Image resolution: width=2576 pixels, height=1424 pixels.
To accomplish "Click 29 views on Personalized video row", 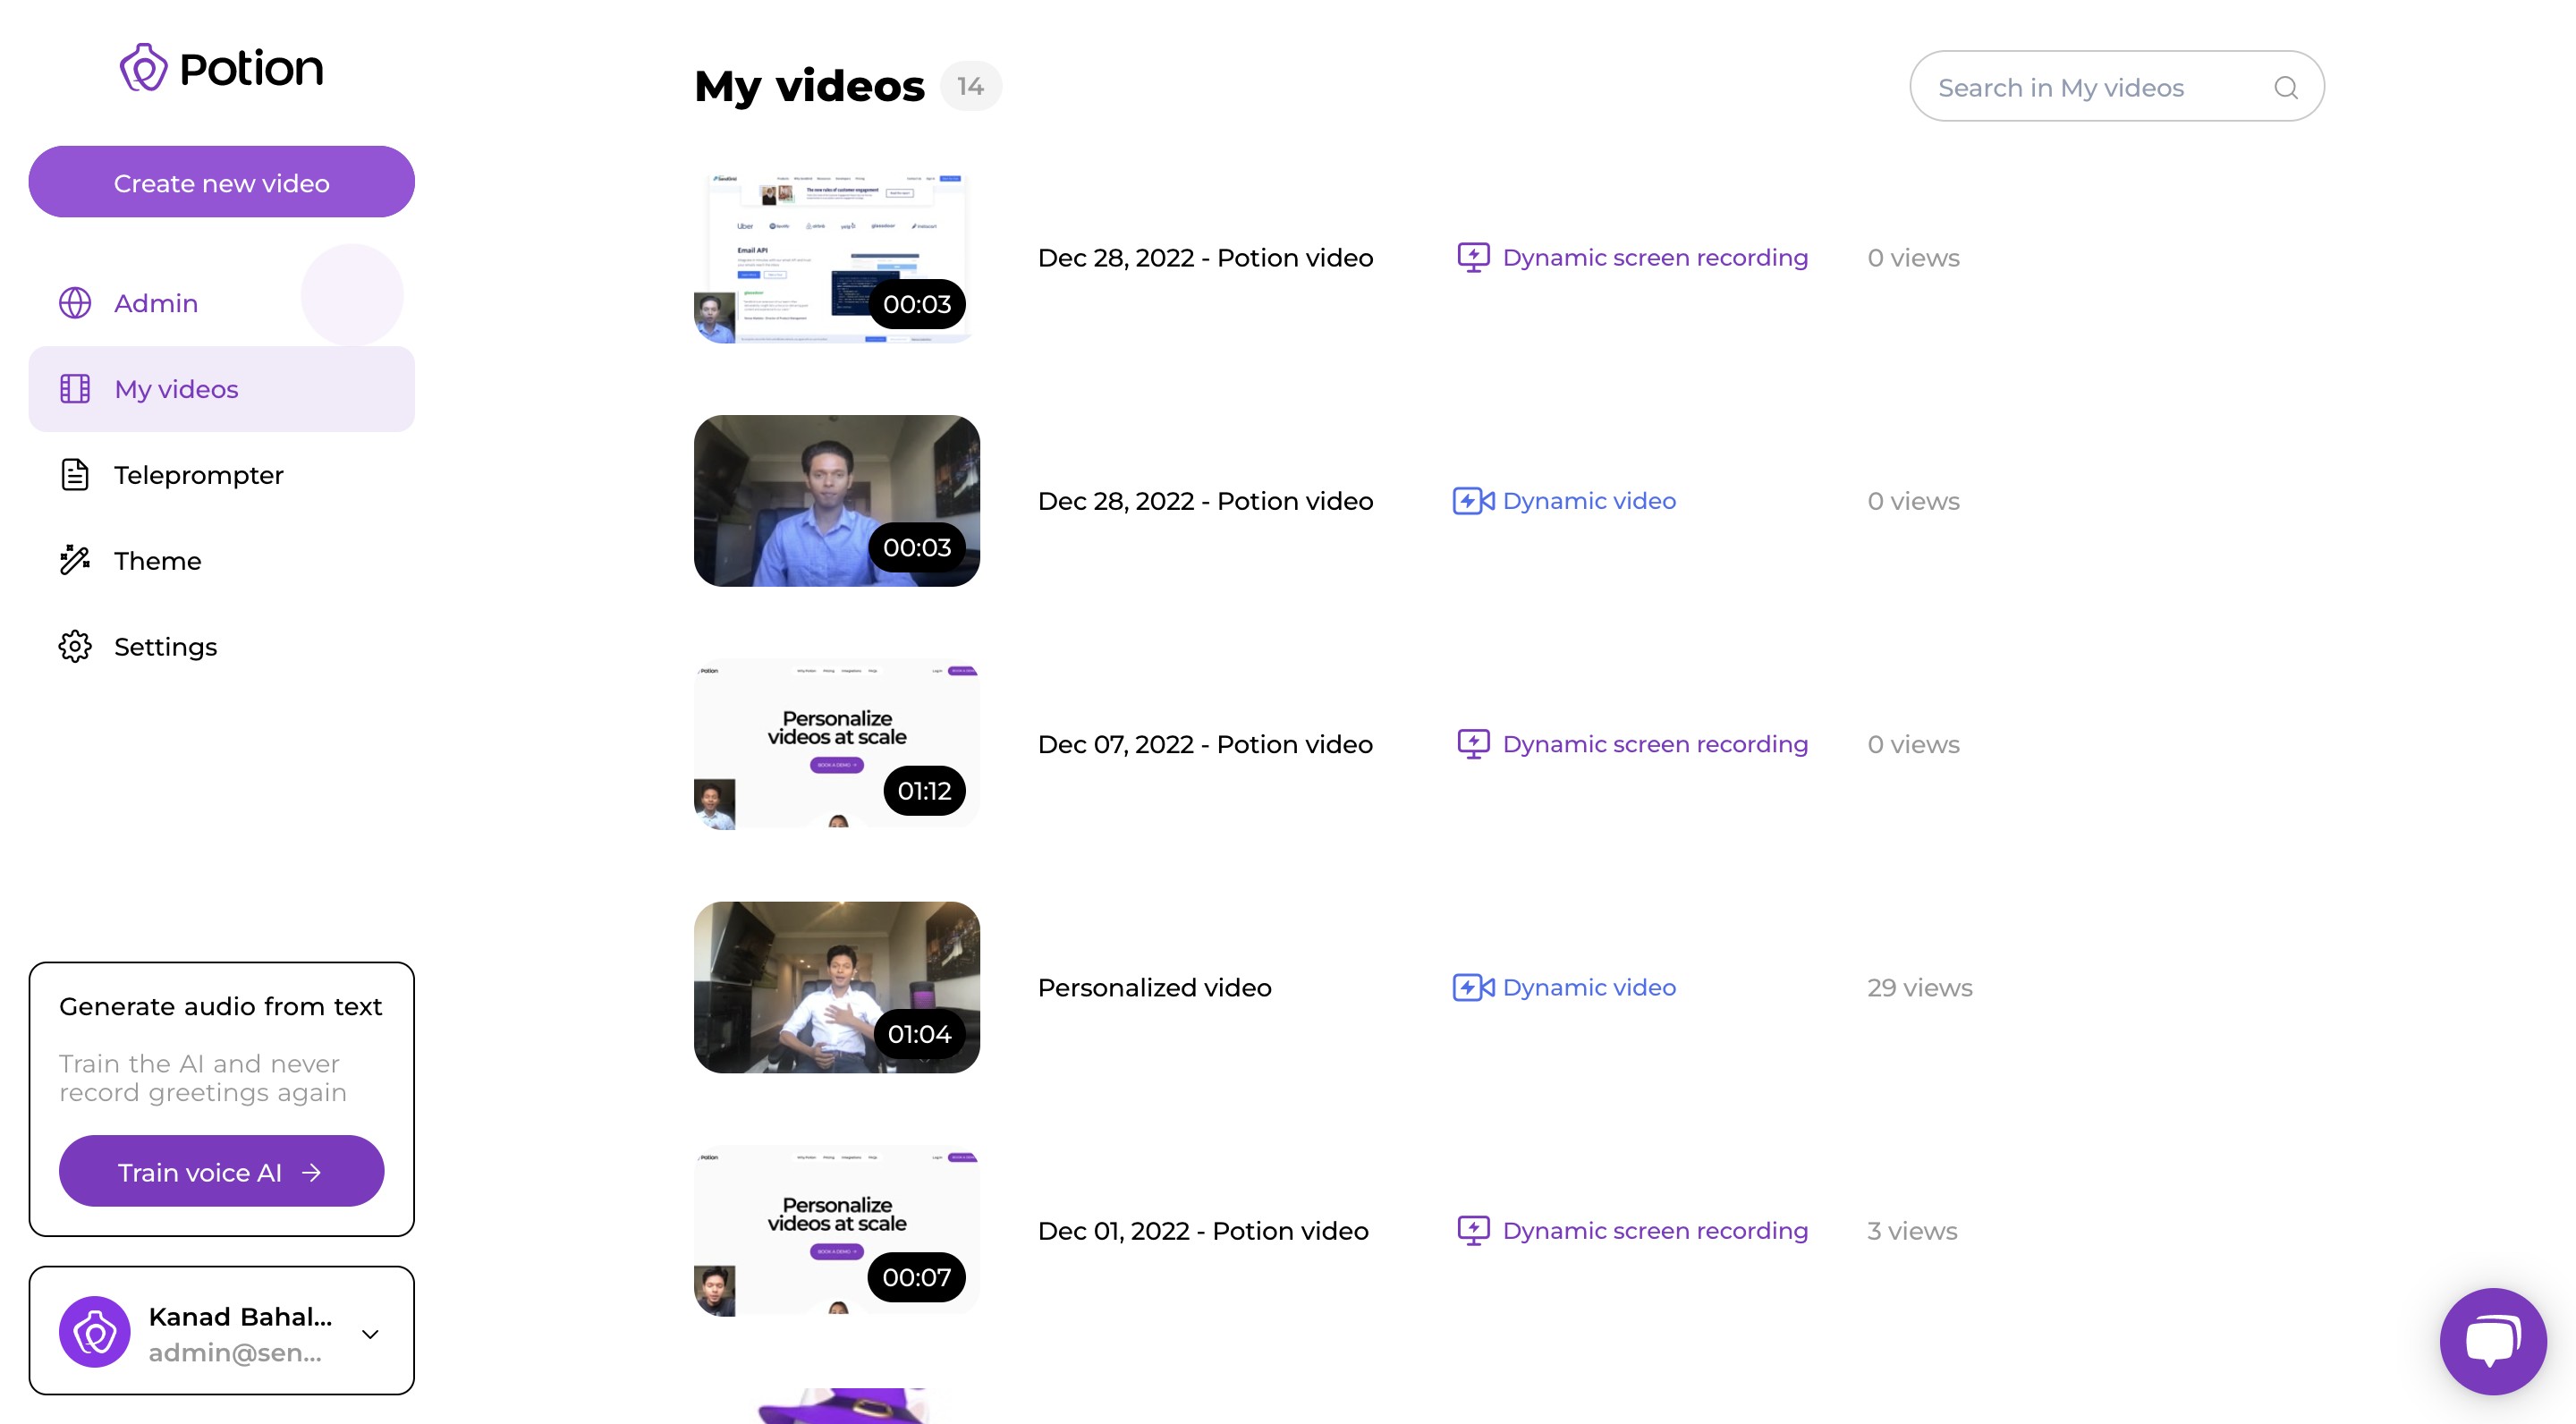I will click(x=1919, y=988).
